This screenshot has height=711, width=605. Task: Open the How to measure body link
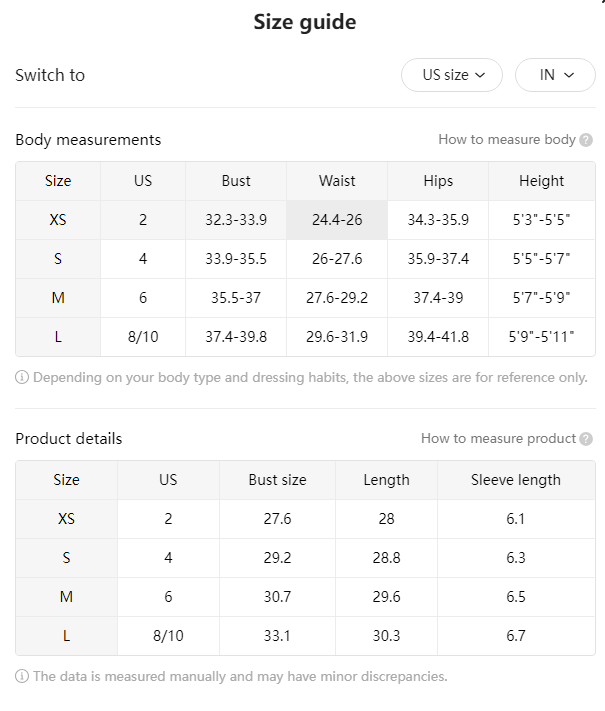507,140
